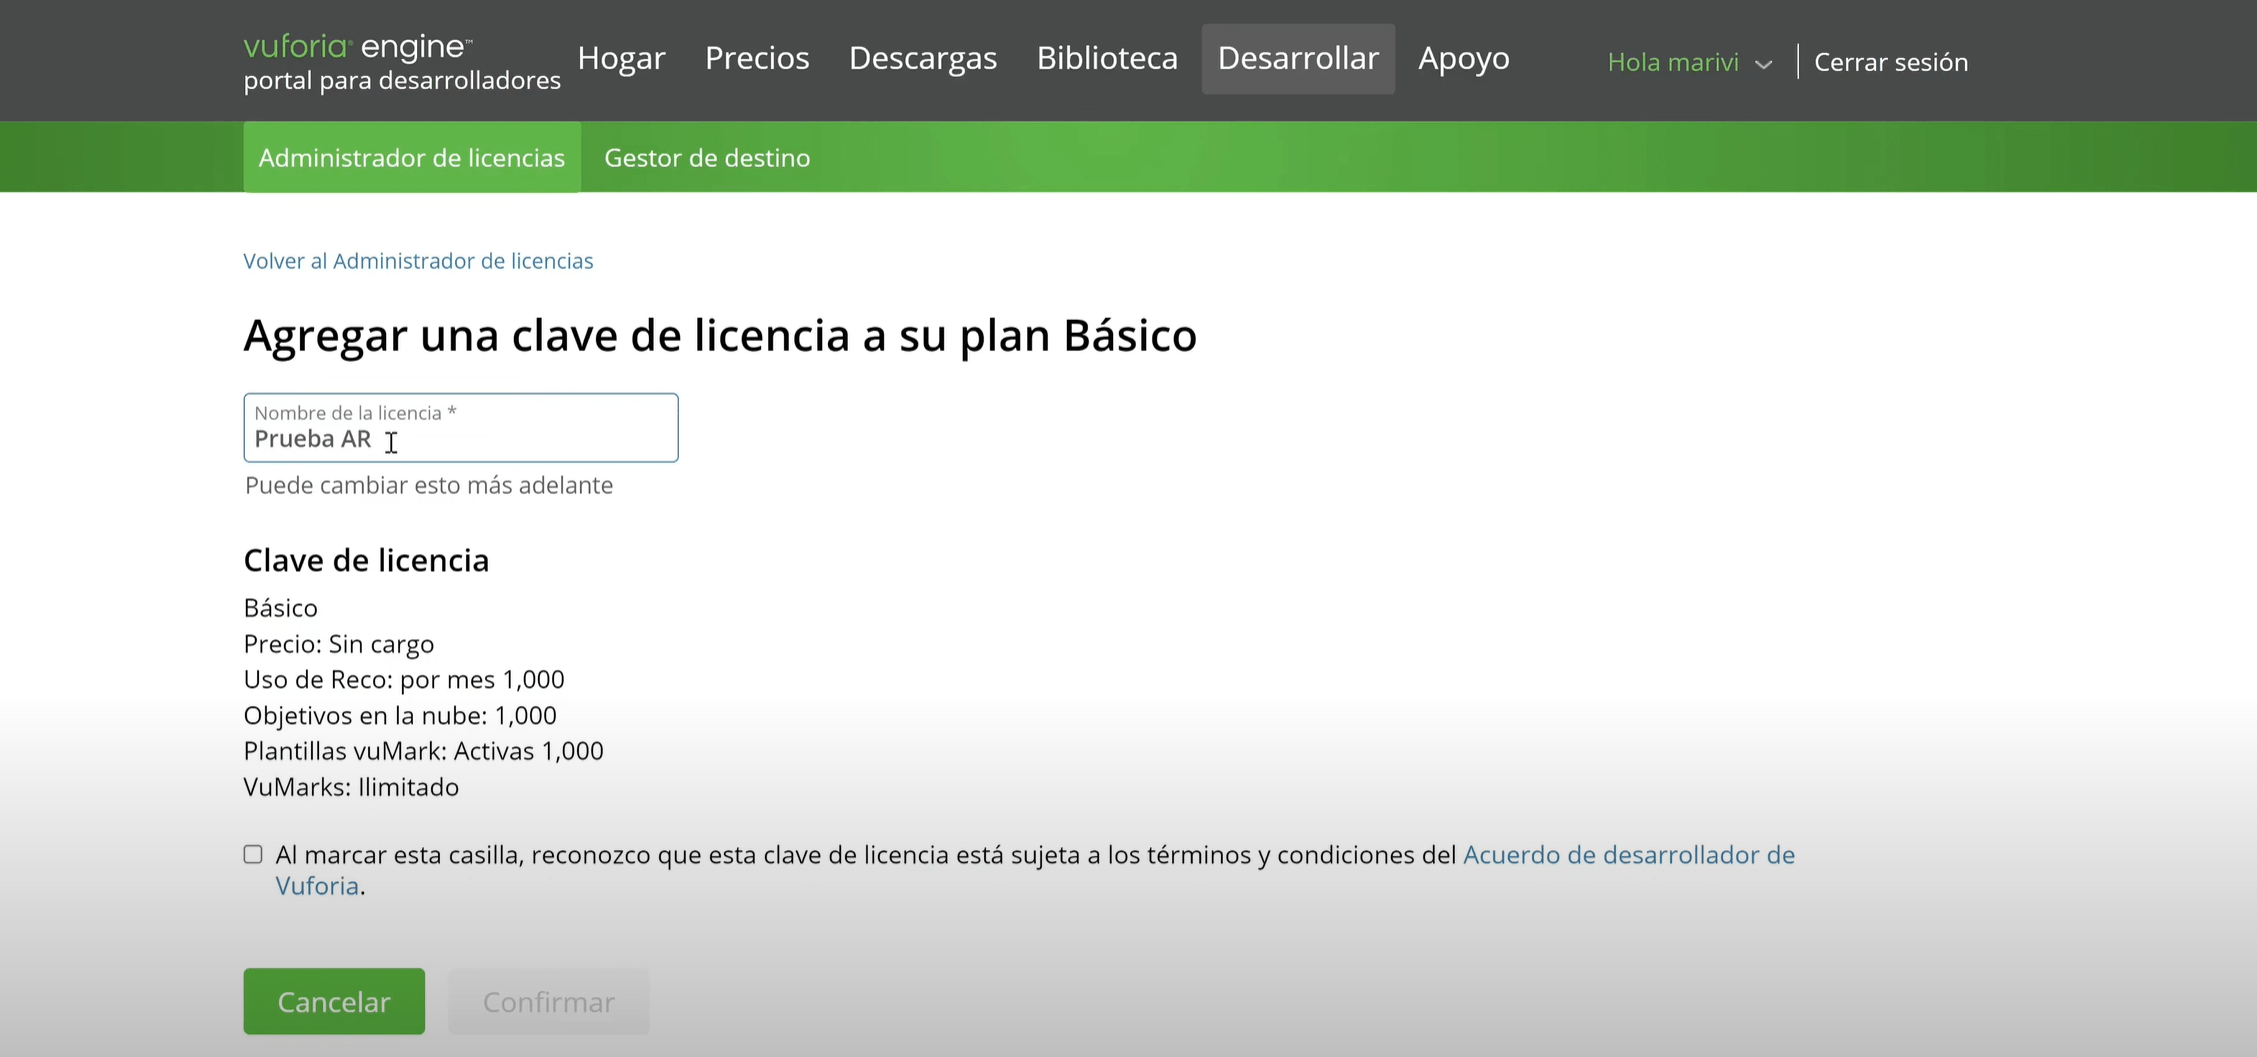
Task: Open the Hogar menu item
Action: (x=621, y=58)
